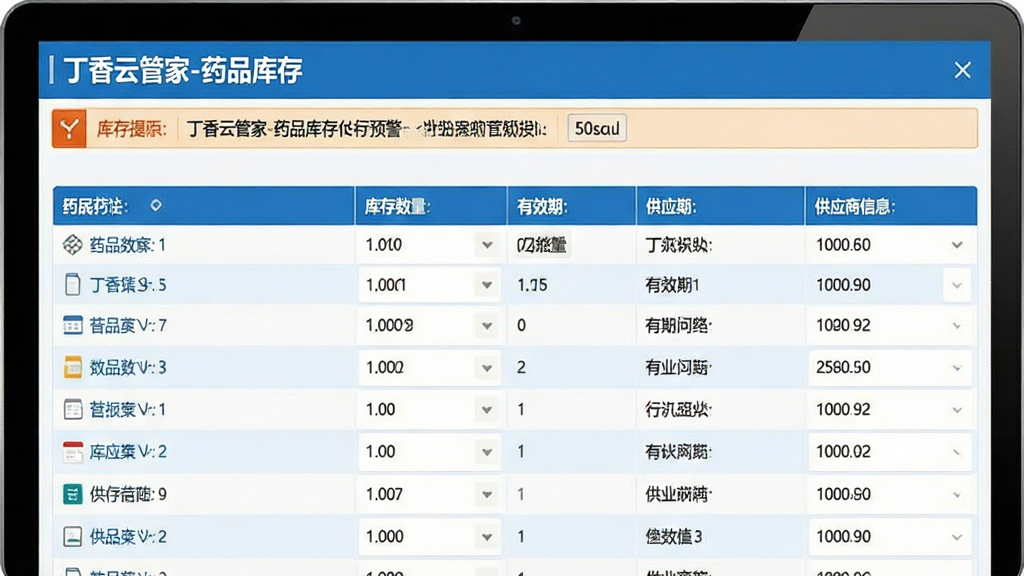1024x576 pixels.
Task: Click the gray tag in first row validity cell
Action: 542,245
